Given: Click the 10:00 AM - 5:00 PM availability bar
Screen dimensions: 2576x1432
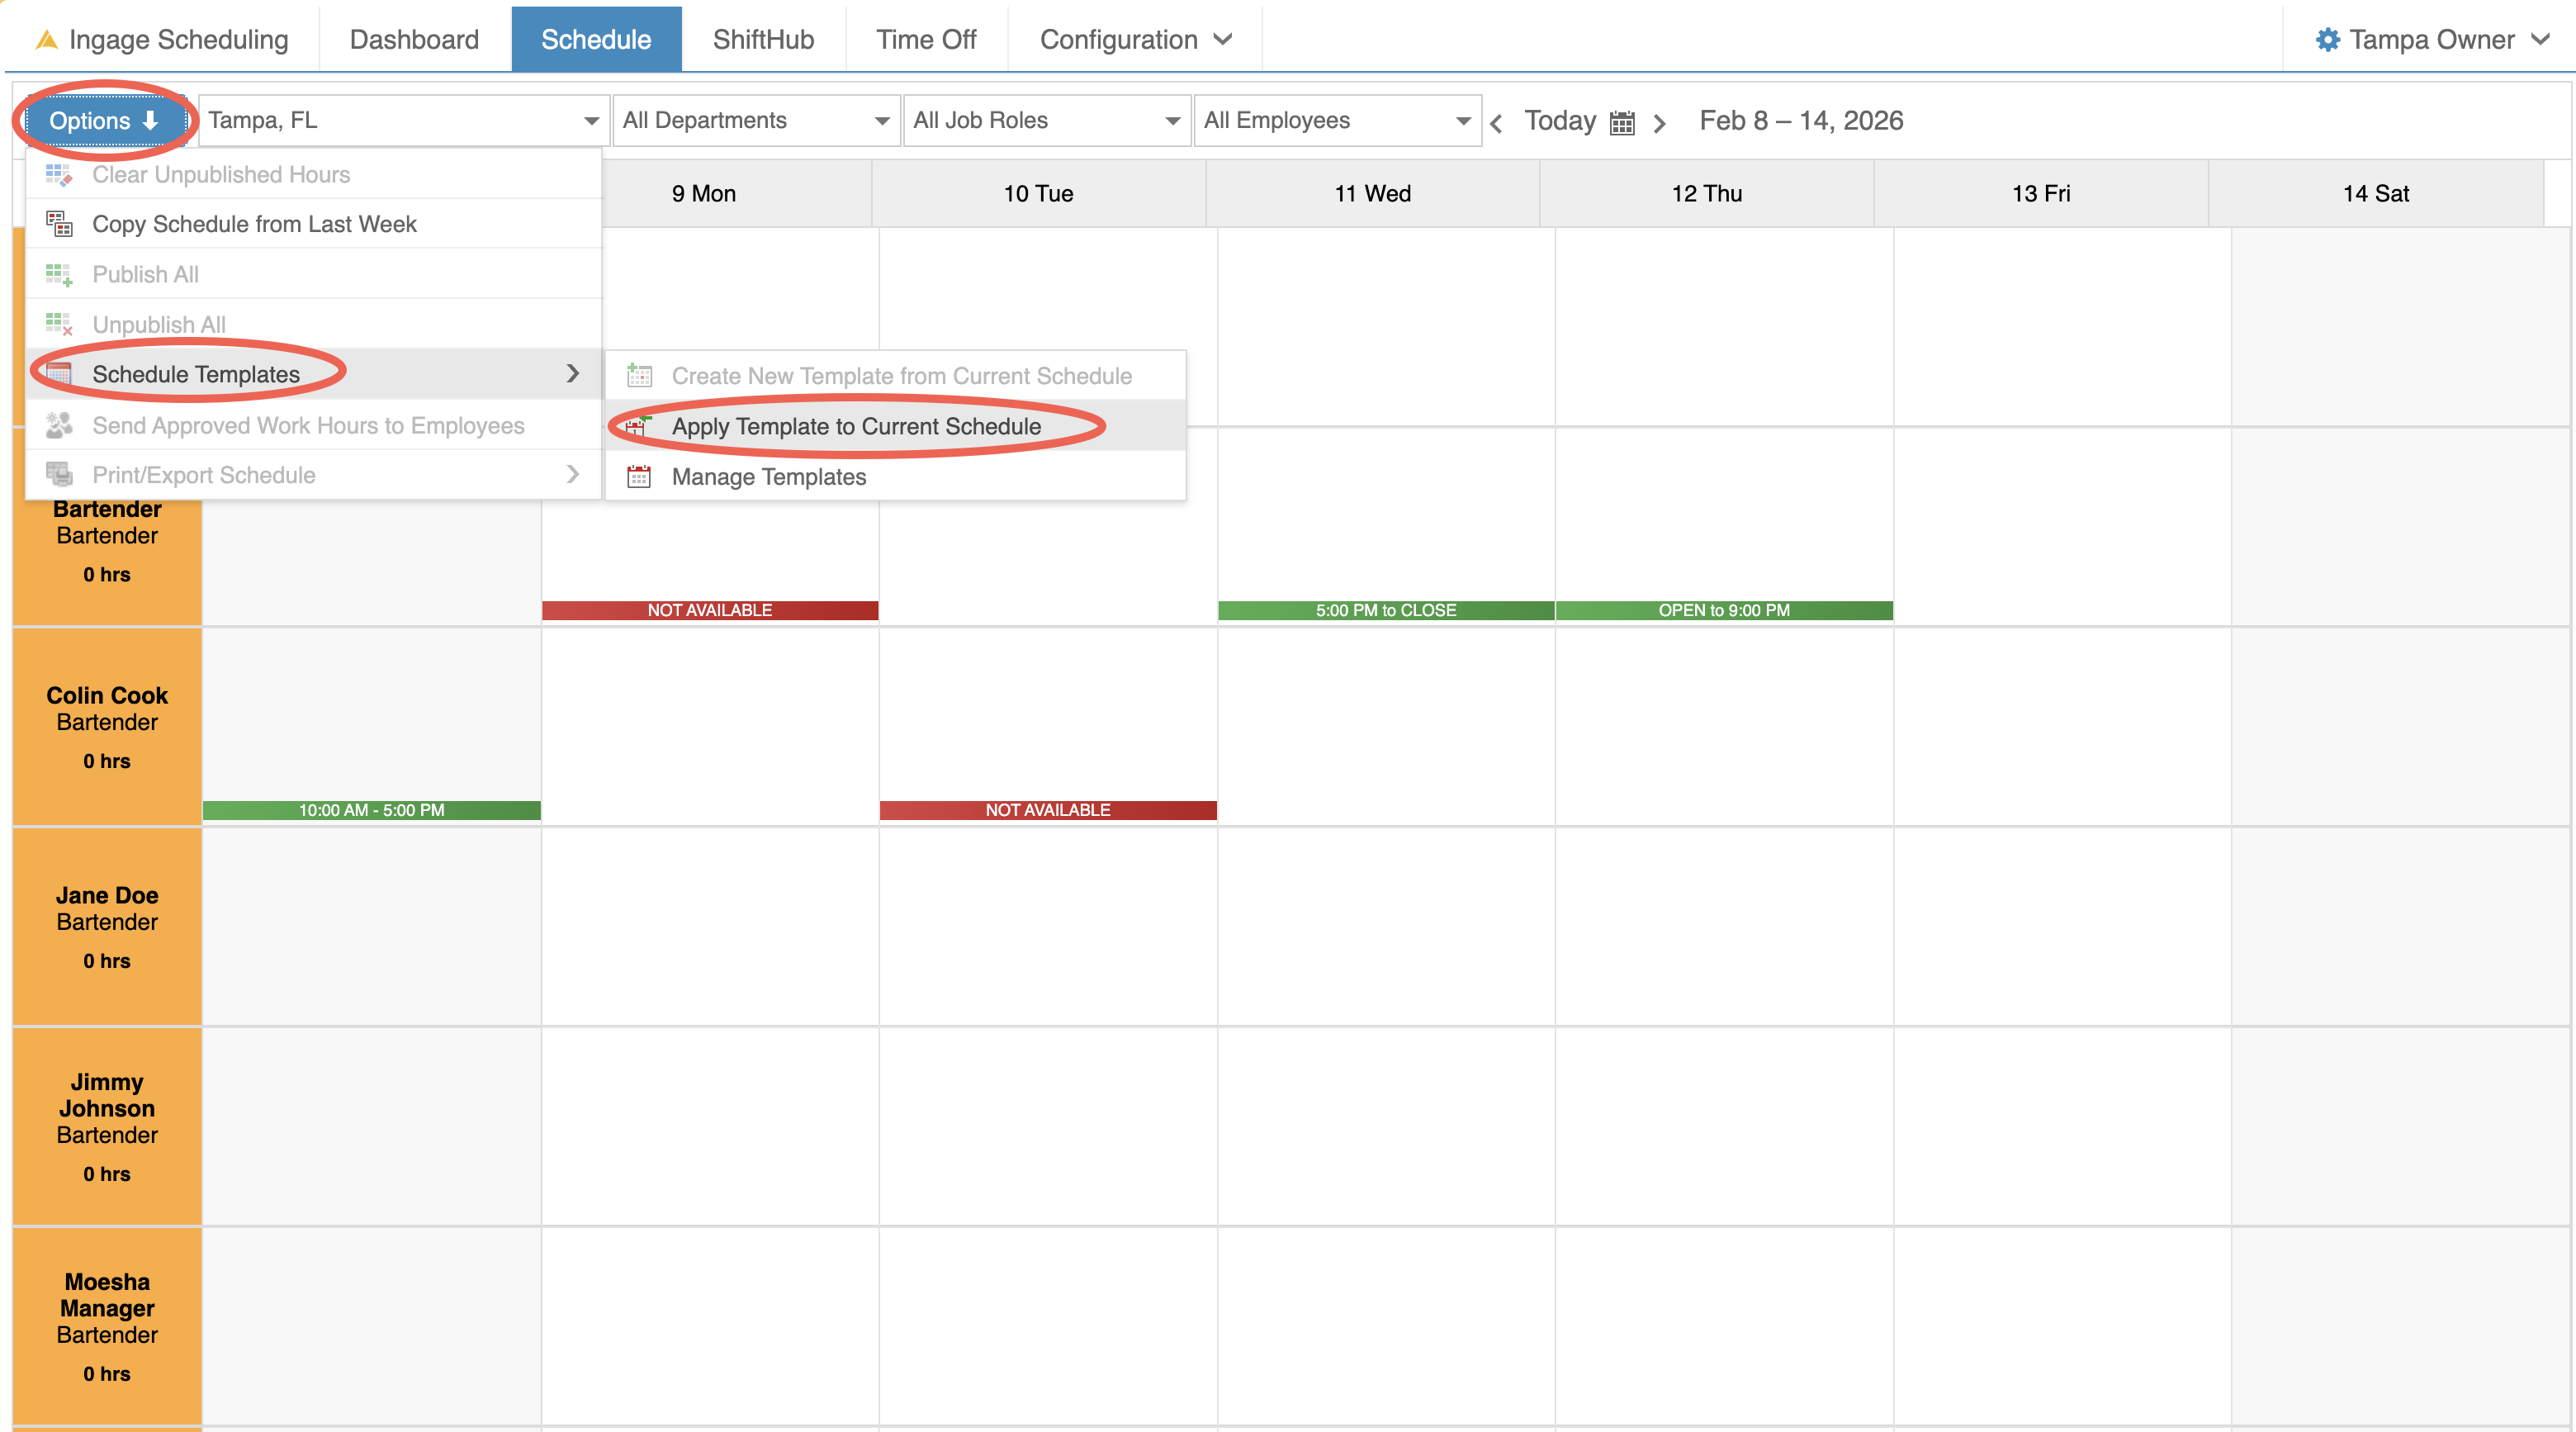Looking at the screenshot, I should coord(371,810).
